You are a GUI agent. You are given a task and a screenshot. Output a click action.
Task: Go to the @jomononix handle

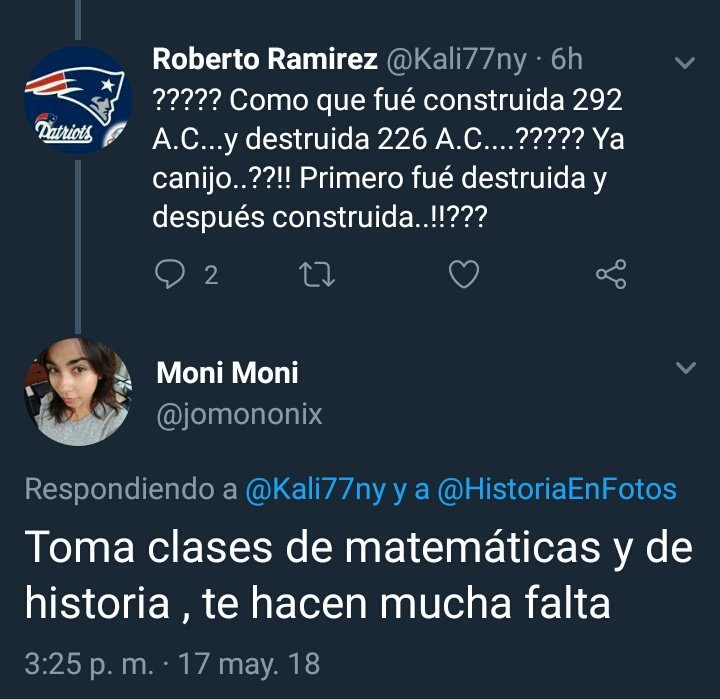(239, 414)
